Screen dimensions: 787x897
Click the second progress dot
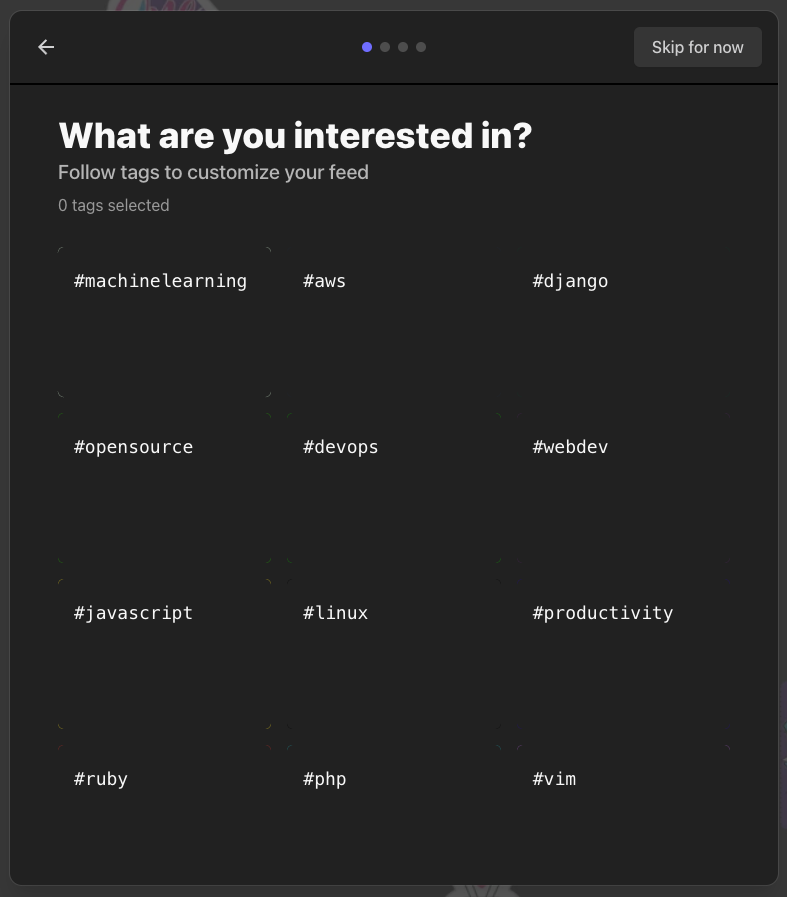[x=385, y=47]
